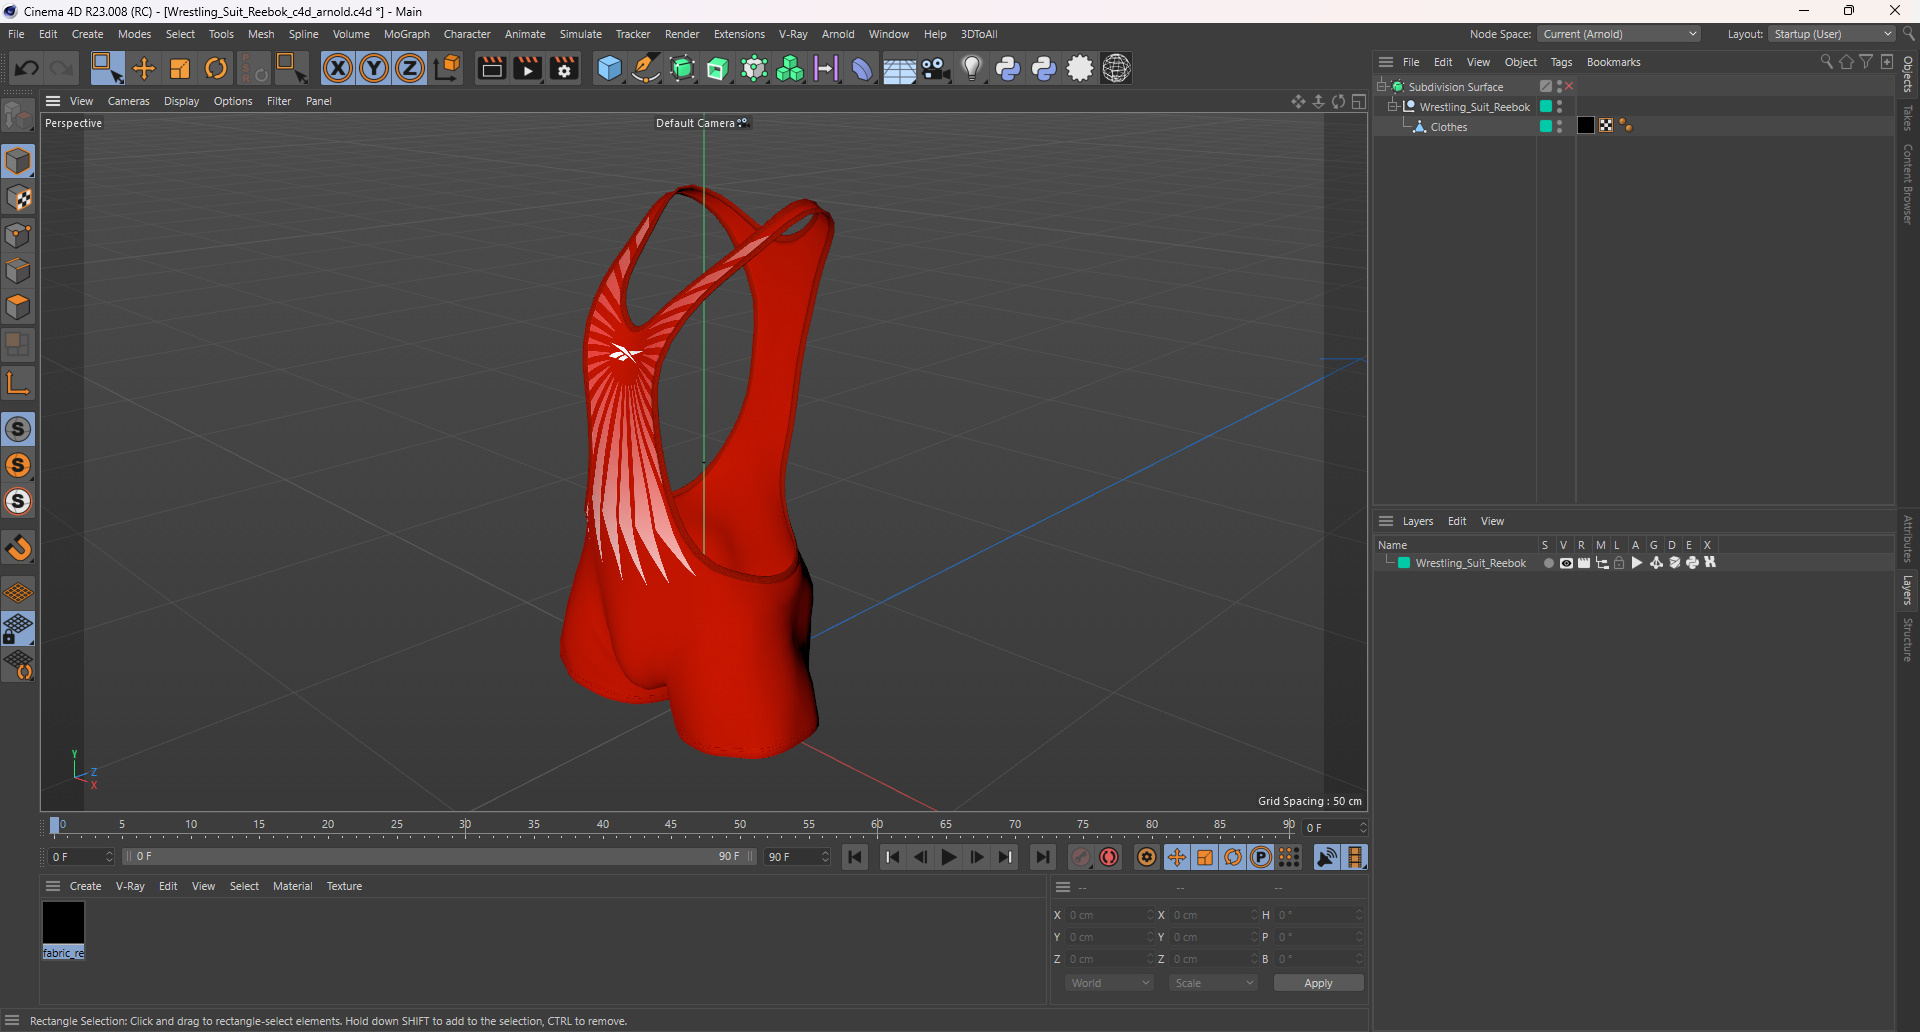
Task: Open Material manager Create menu
Action: (85, 886)
